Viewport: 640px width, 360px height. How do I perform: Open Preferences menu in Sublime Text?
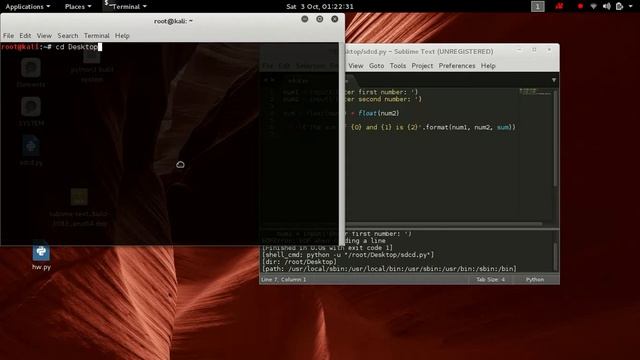point(457,66)
